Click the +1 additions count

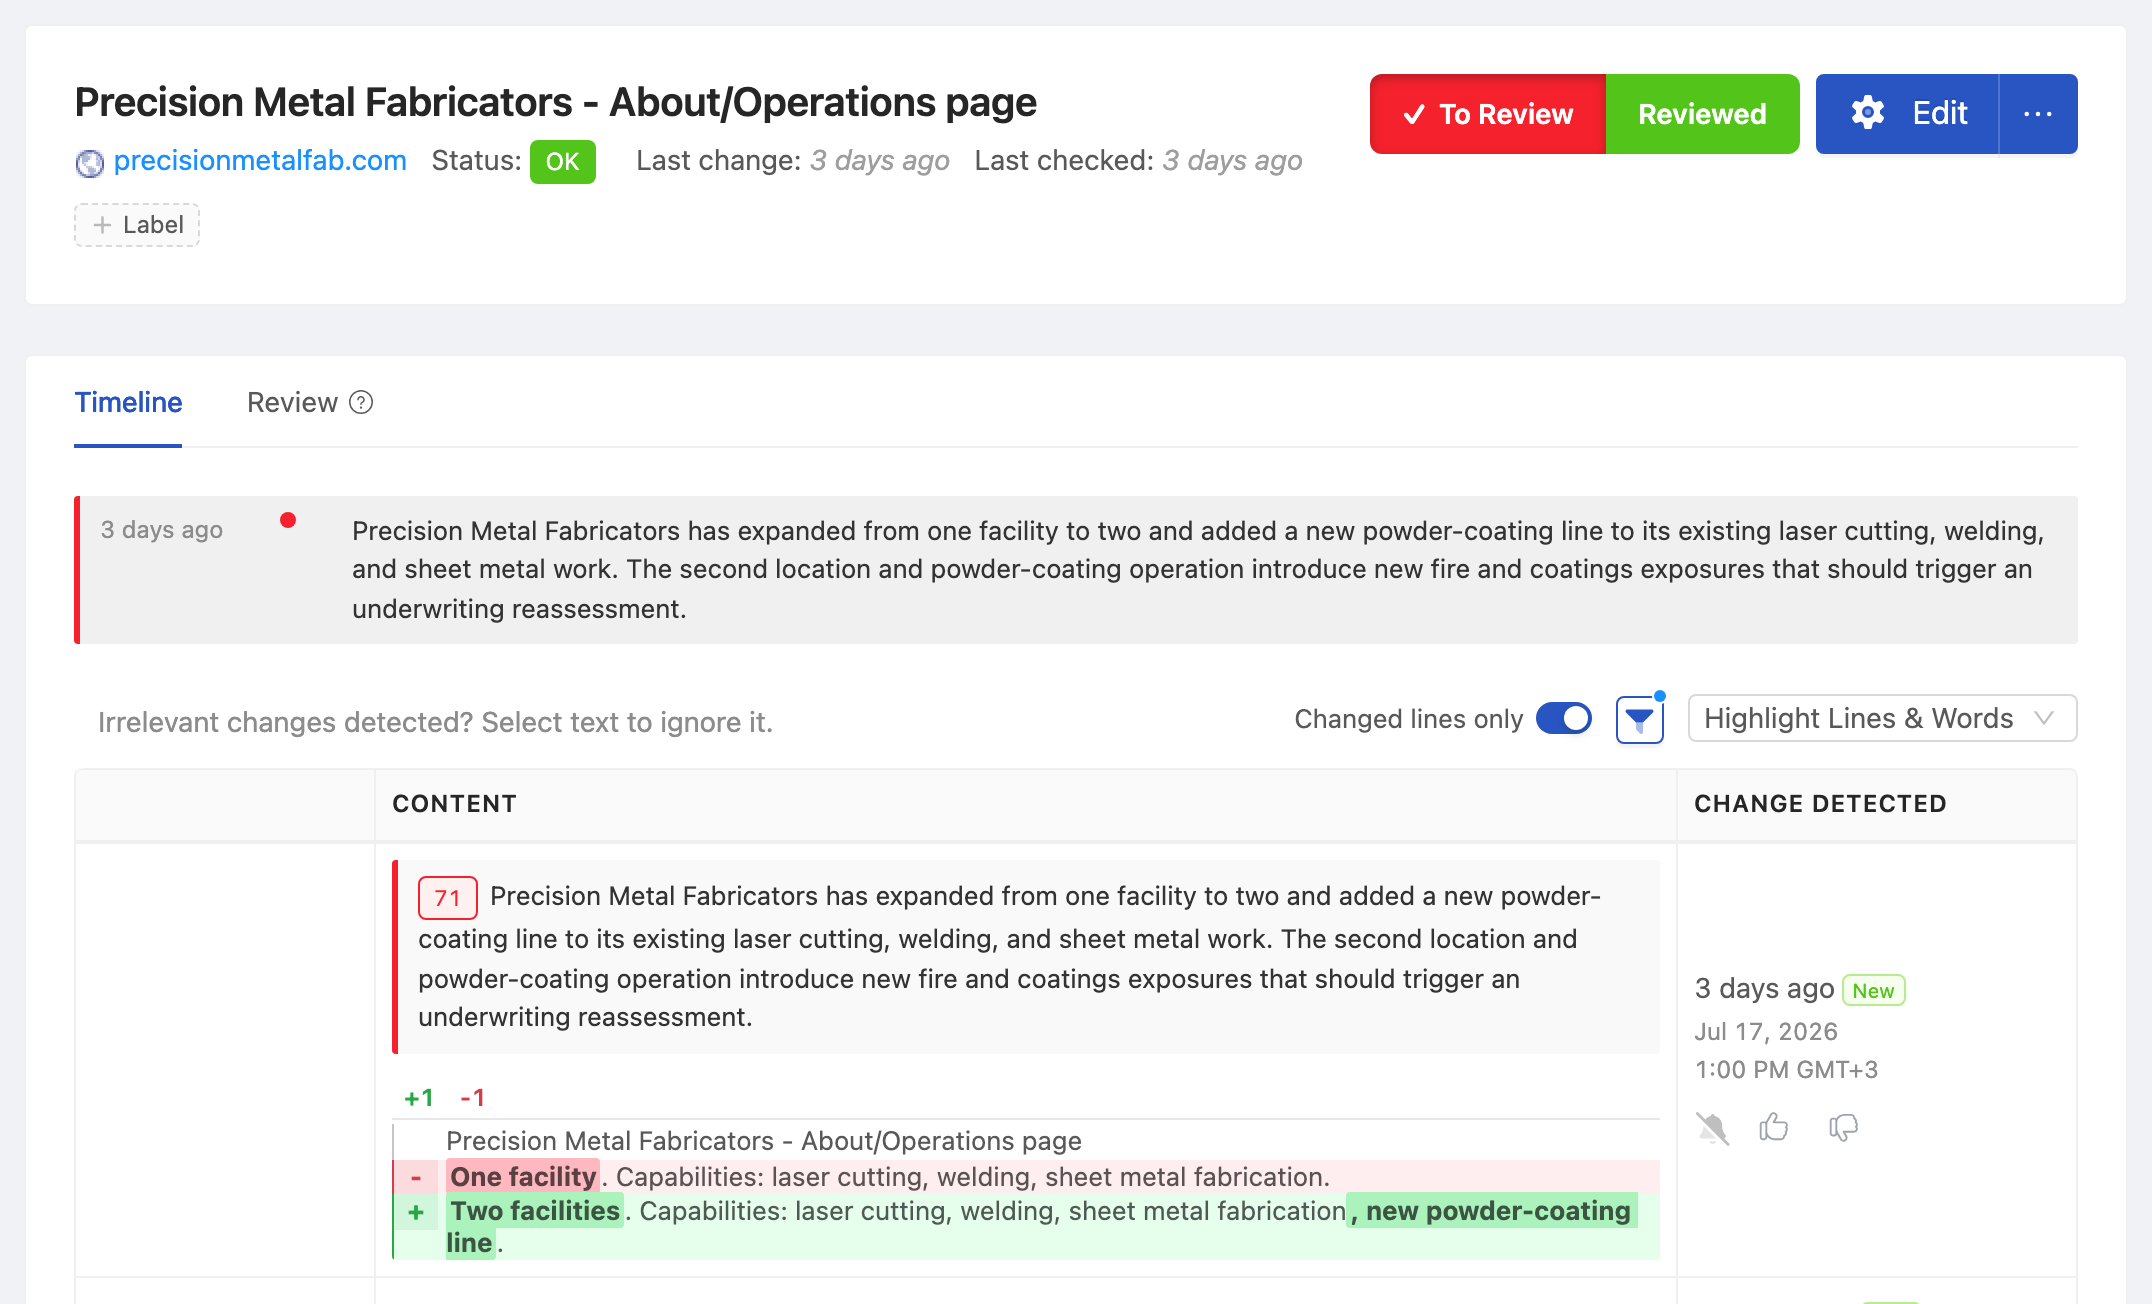click(x=419, y=1098)
